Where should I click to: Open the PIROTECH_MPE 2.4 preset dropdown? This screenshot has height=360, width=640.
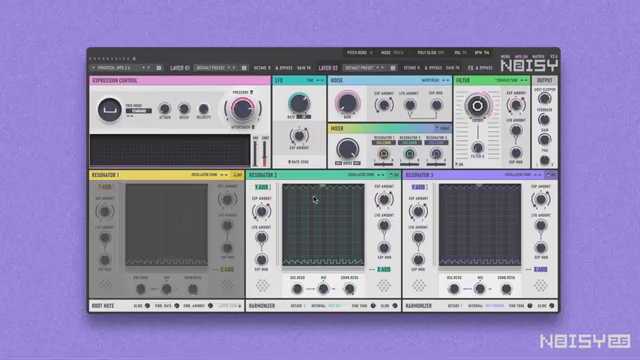[x=117, y=68]
